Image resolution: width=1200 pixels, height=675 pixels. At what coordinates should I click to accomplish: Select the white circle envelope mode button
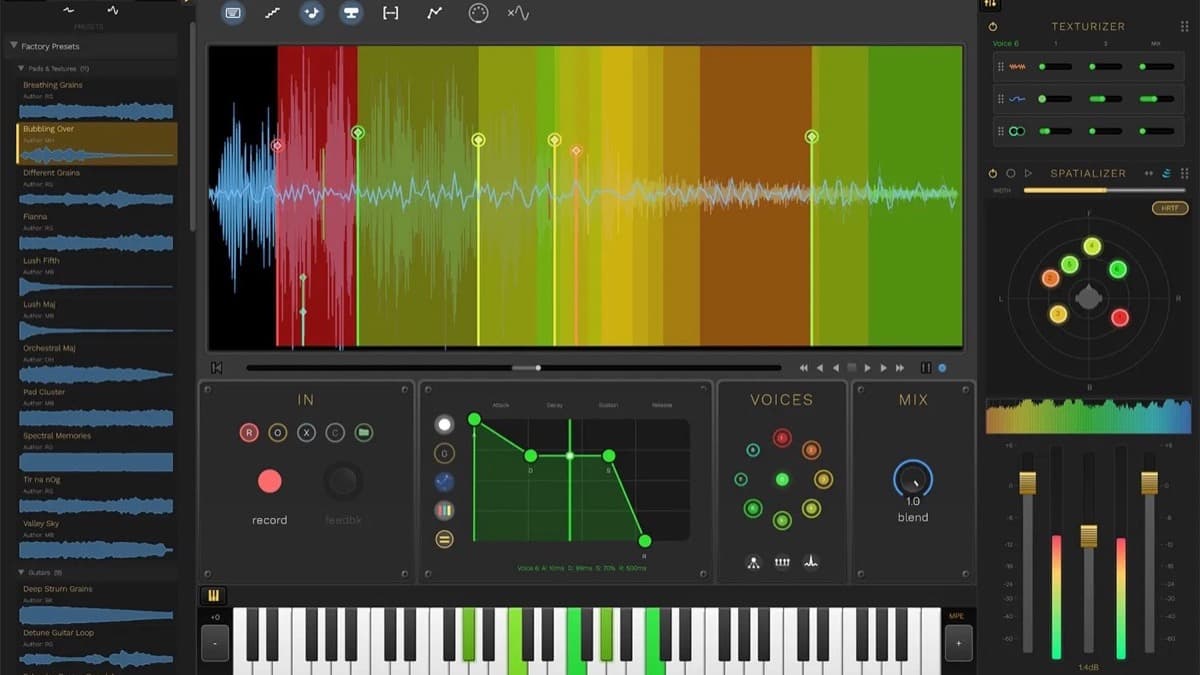pyautogui.click(x=444, y=424)
